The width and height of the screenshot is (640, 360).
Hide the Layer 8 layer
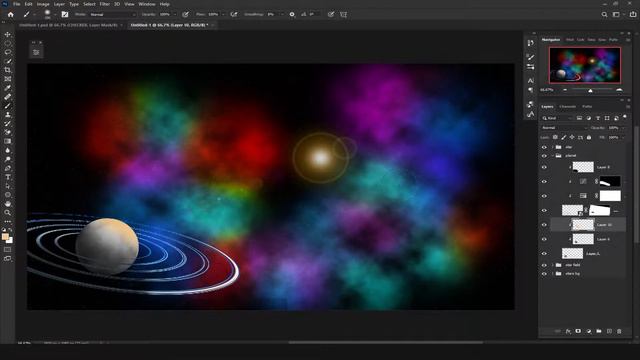click(544, 167)
